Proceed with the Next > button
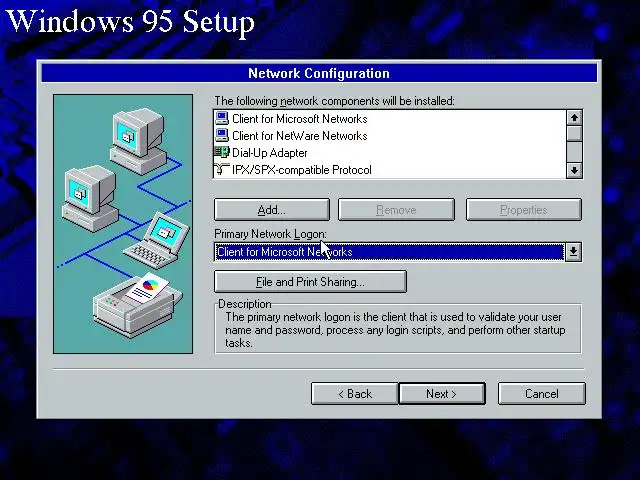The height and width of the screenshot is (480, 640). [x=442, y=393]
